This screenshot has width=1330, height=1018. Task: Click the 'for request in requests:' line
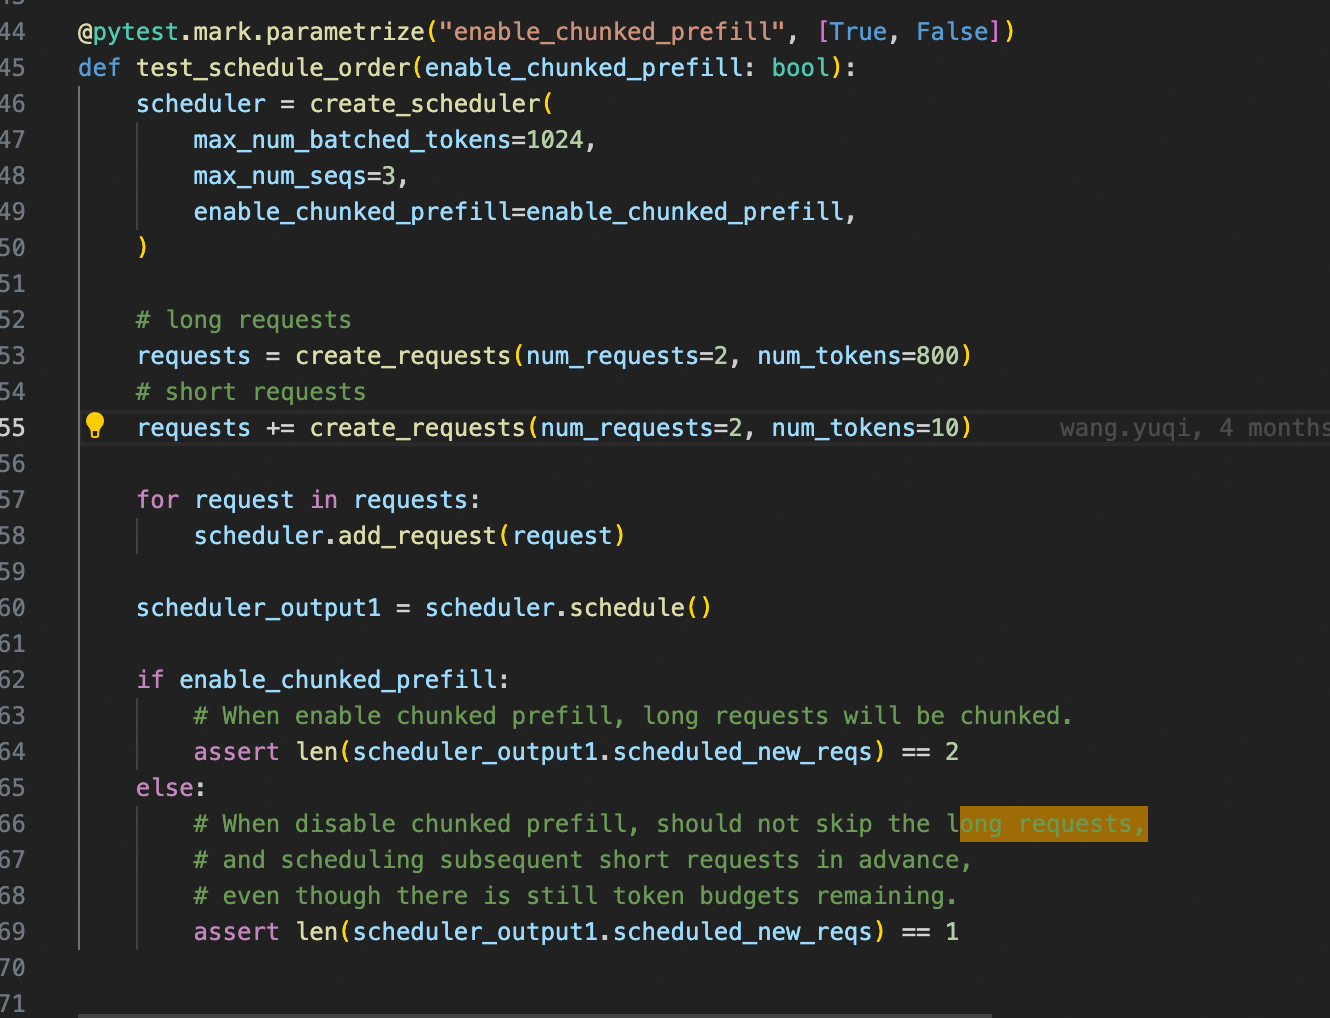click(x=308, y=500)
